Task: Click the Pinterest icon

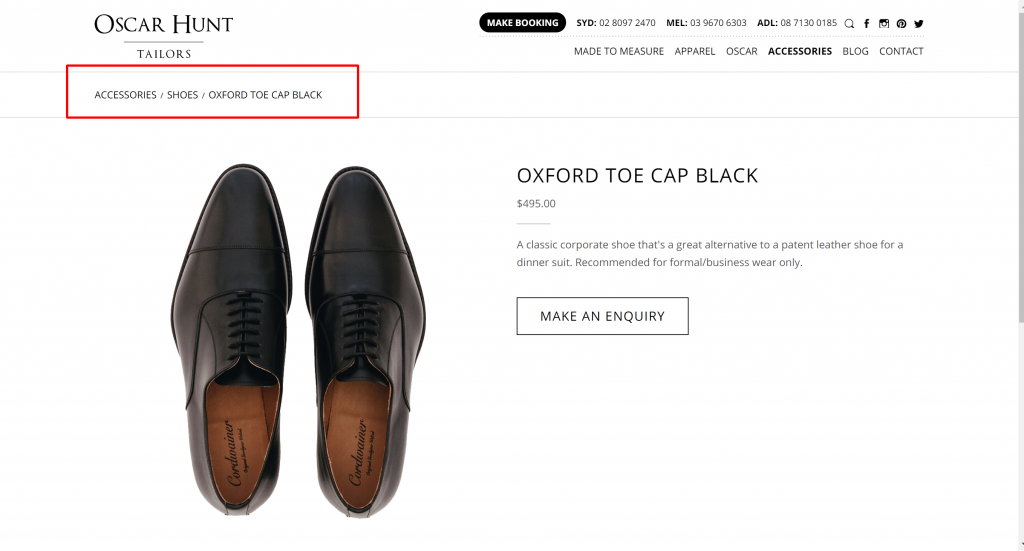Action: point(901,23)
